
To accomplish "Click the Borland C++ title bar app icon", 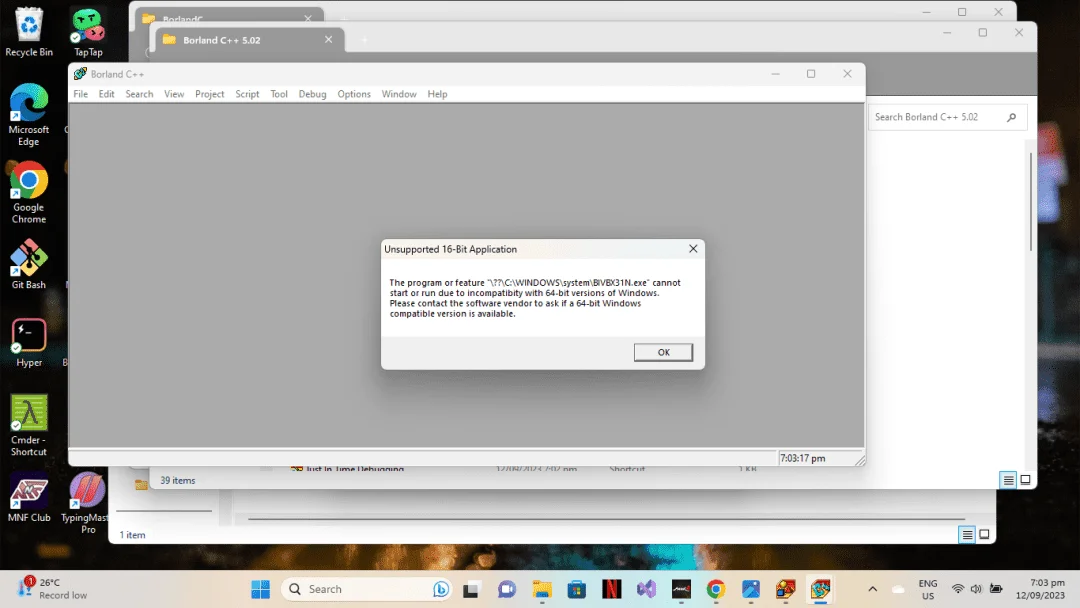I will pos(80,74).
